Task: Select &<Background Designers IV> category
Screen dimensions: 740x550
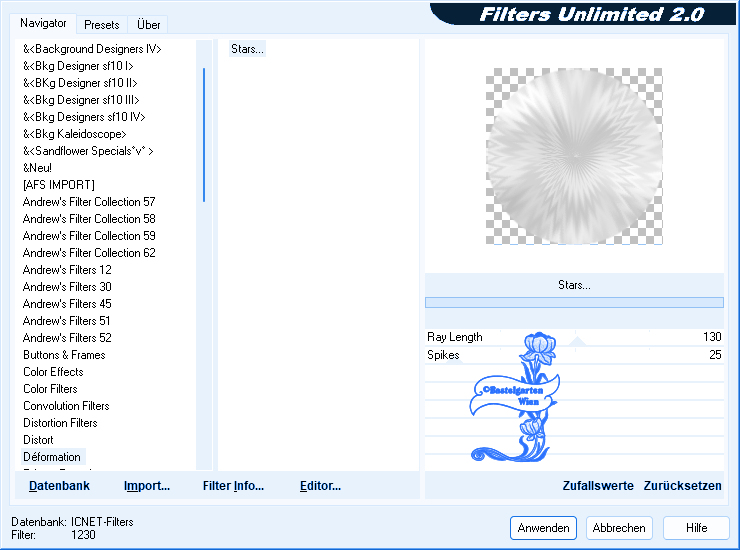Action: 92,49
